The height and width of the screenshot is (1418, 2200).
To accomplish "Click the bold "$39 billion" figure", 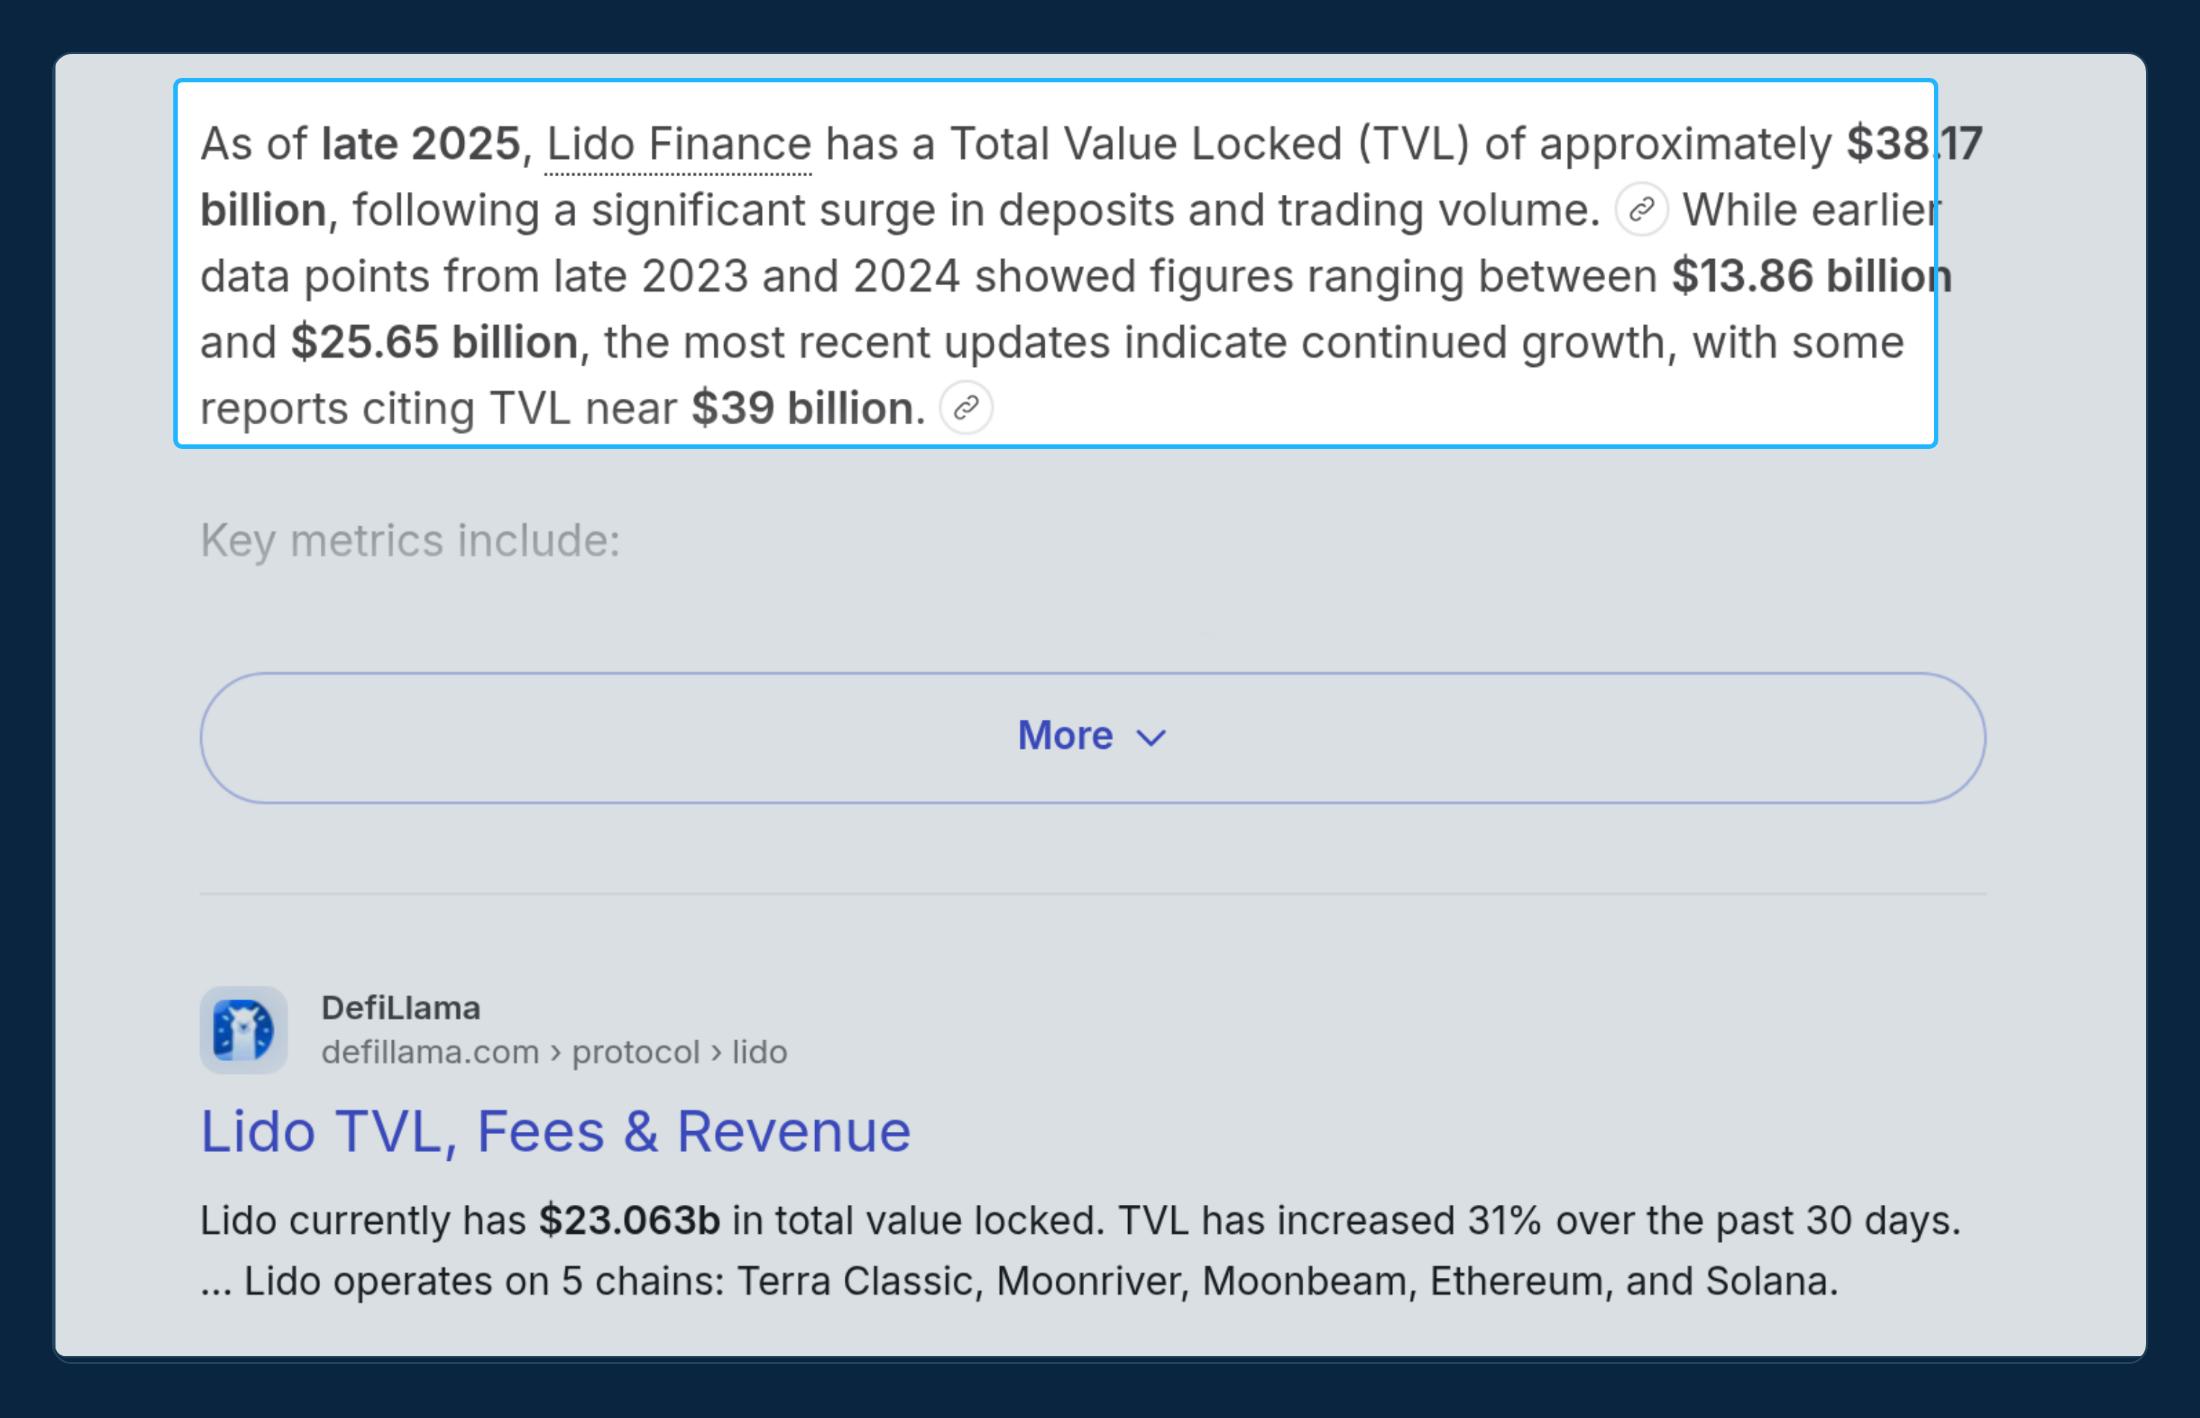I will [x=803, y=409].
